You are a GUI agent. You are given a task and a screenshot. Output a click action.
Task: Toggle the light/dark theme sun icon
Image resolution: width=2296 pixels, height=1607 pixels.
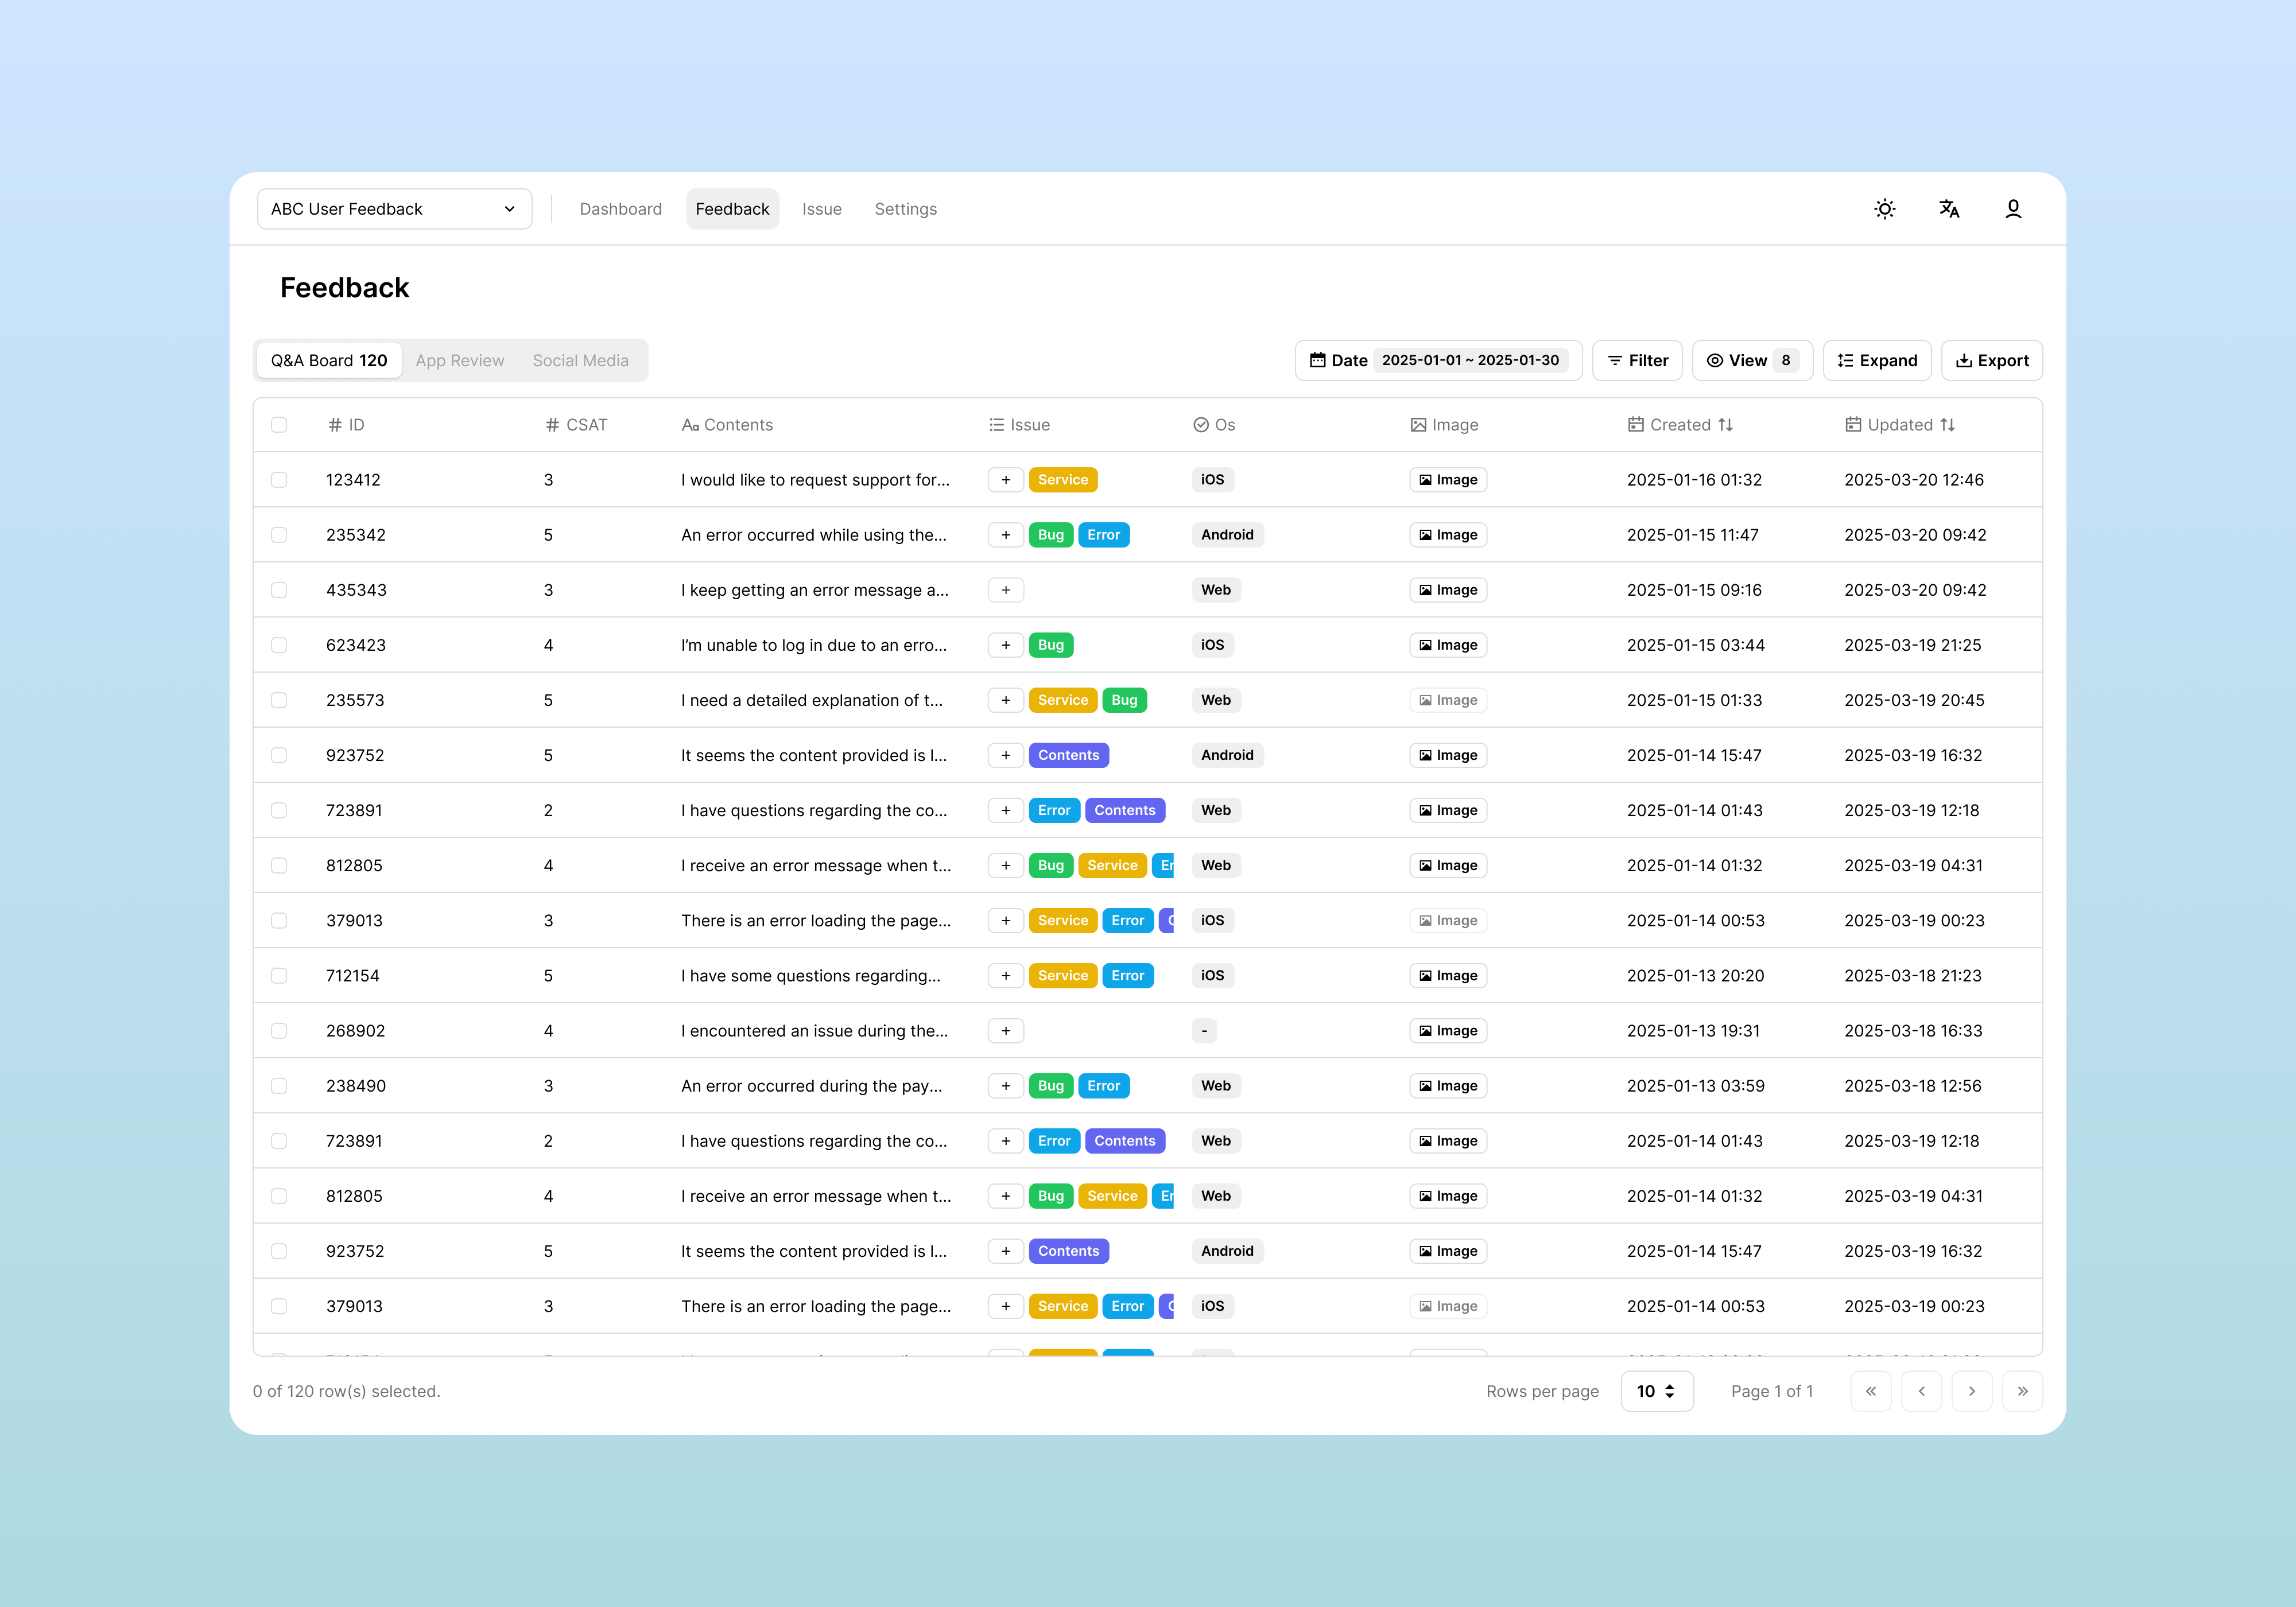click(1884, 209)
